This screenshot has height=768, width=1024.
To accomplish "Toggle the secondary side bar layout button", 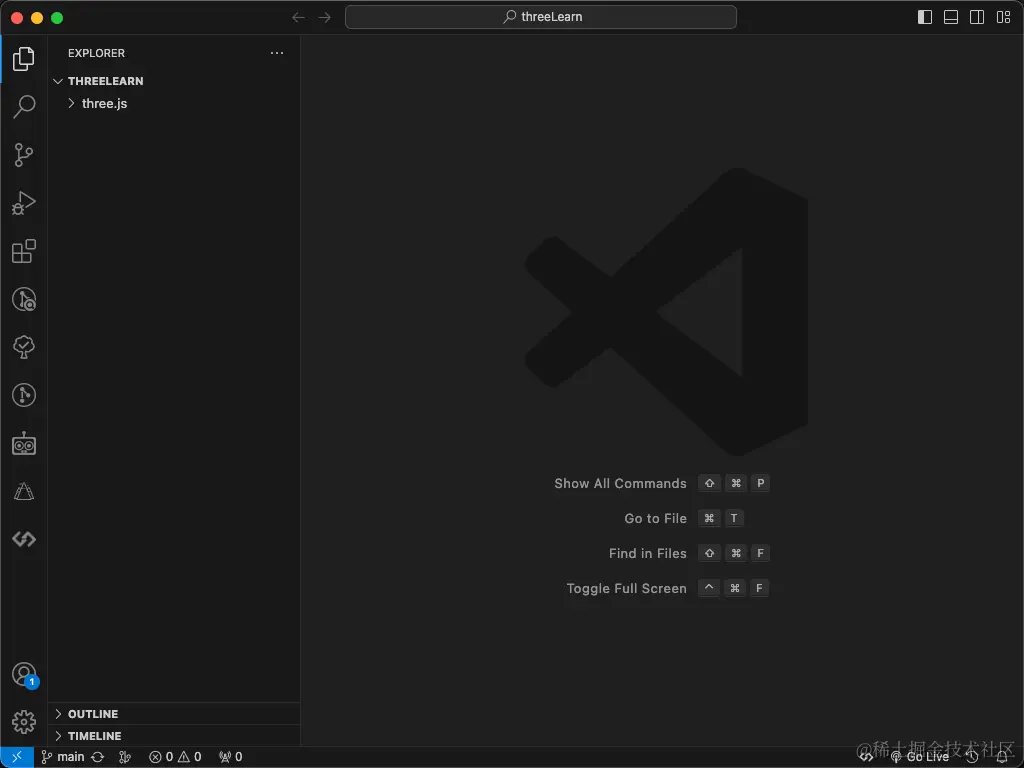I will (977, 18).
